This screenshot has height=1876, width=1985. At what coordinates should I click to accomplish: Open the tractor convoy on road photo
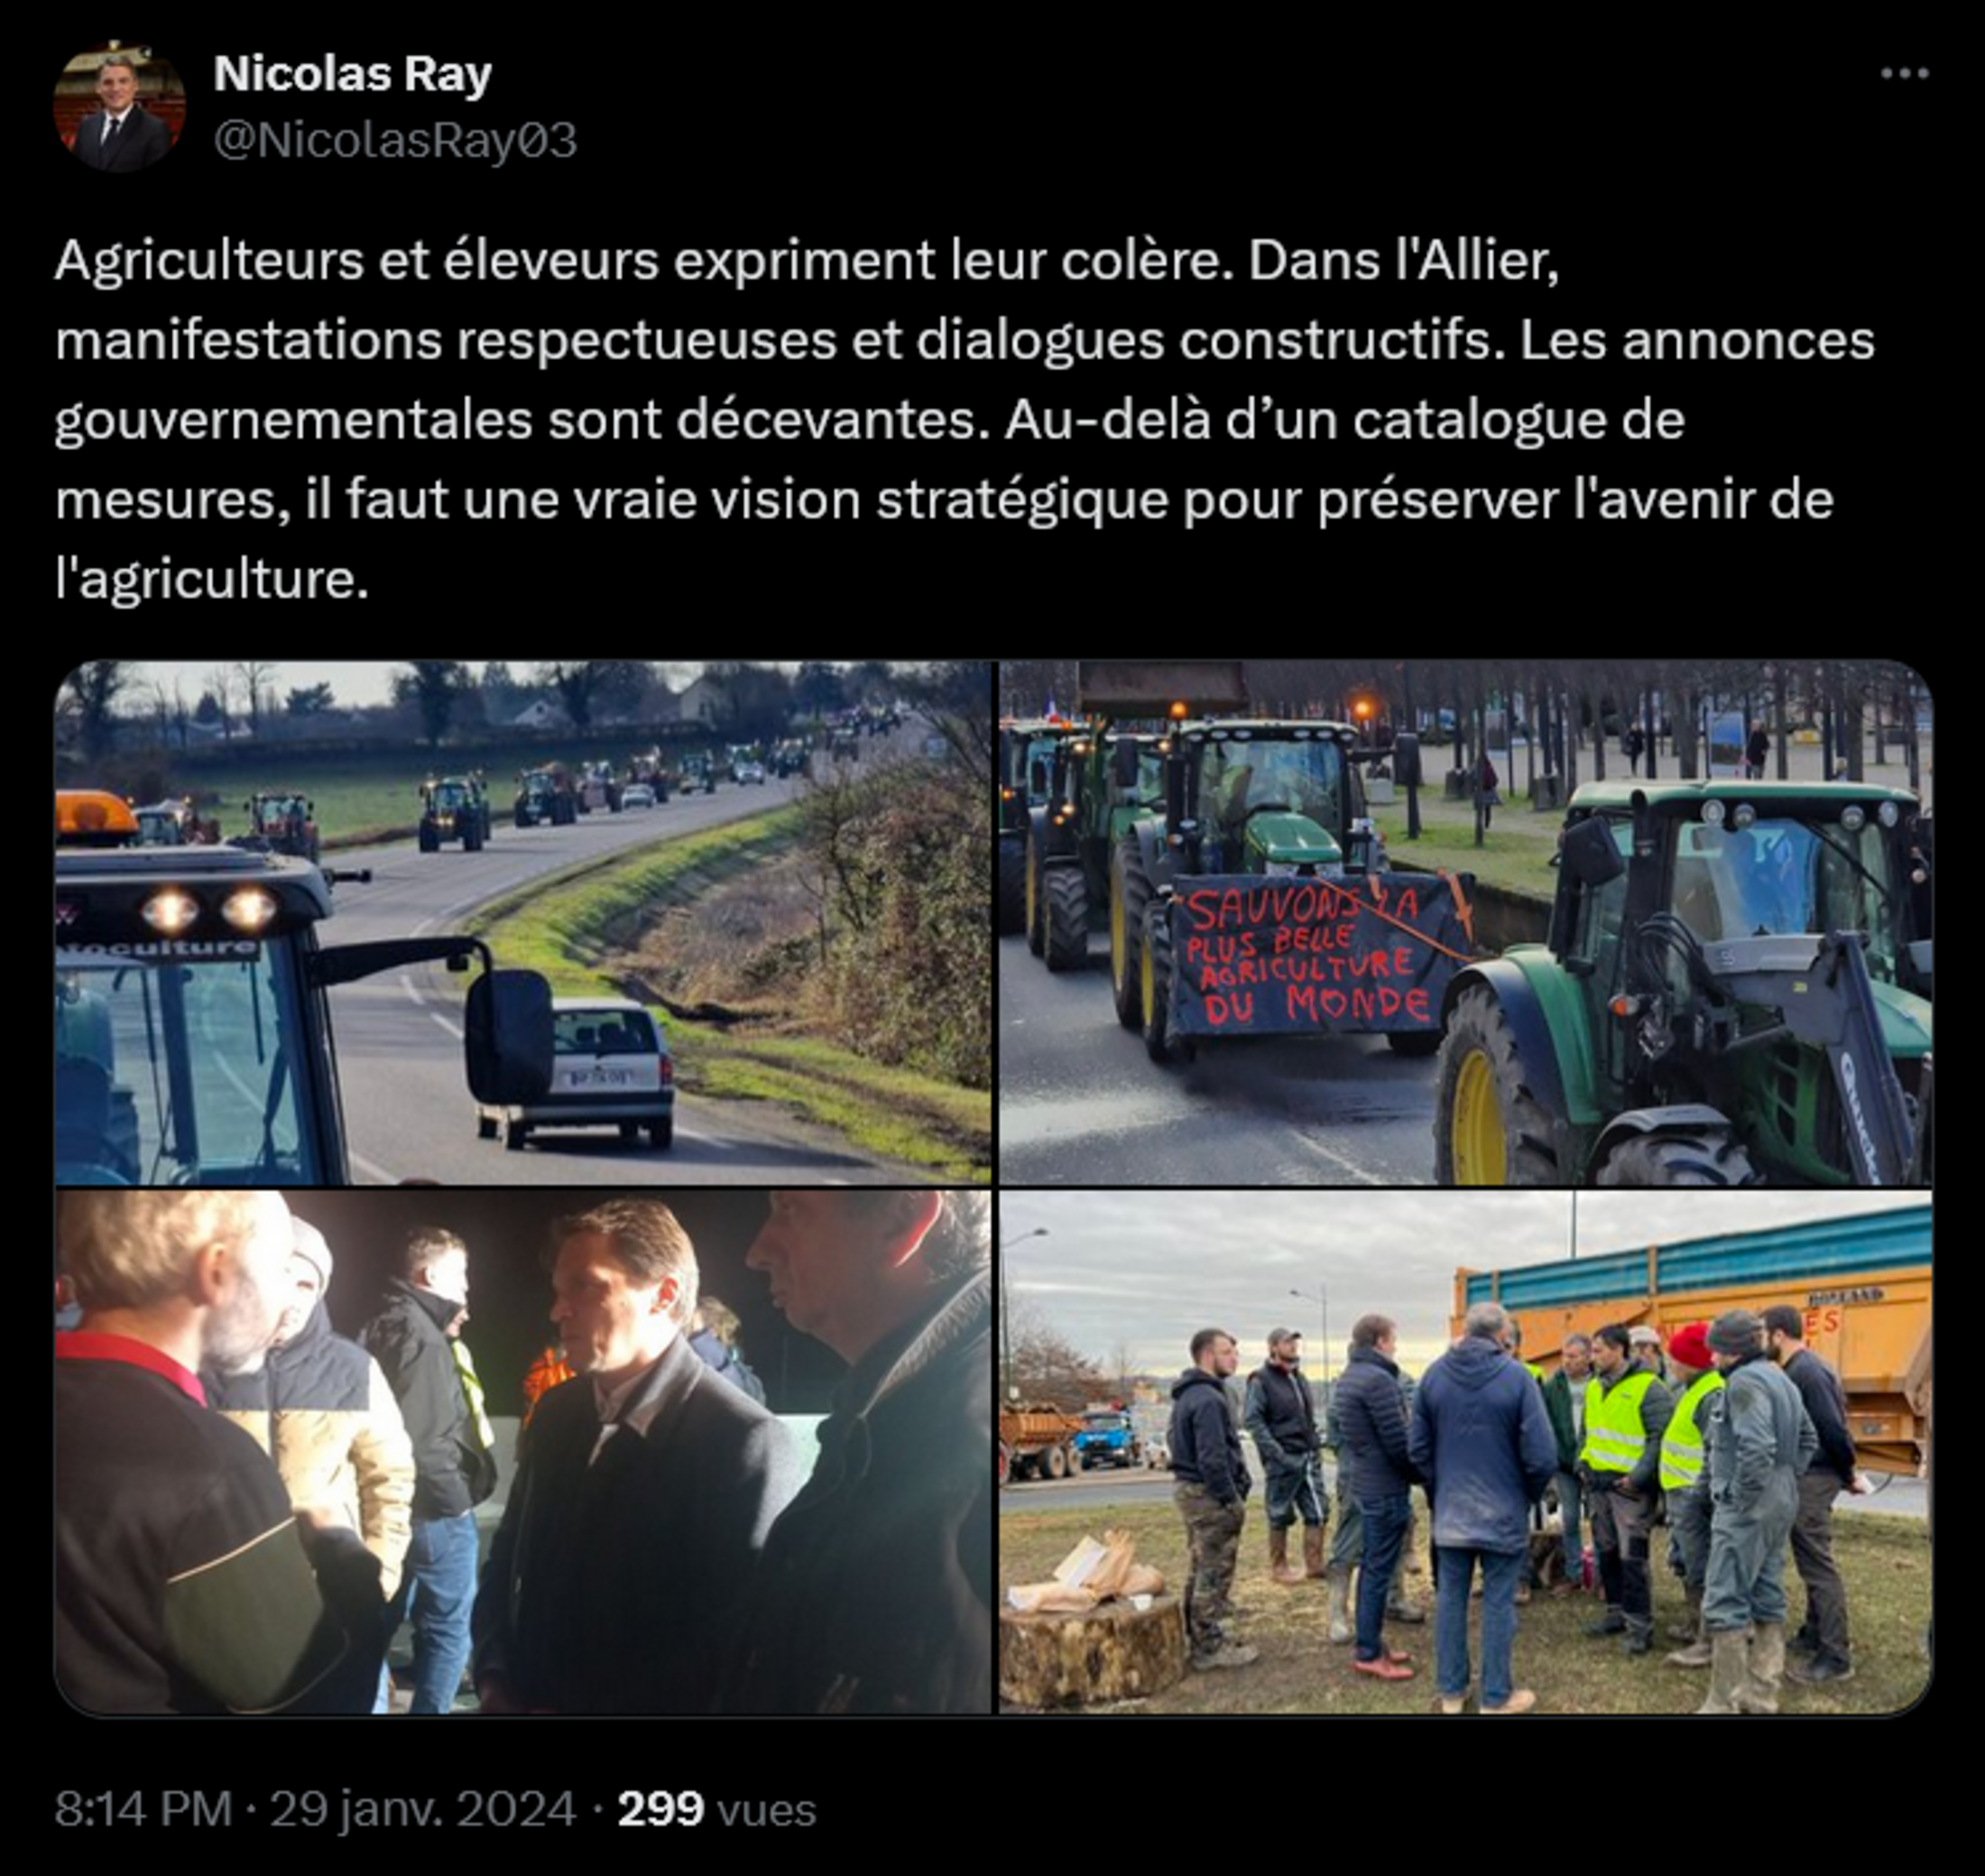coord(523,922)
